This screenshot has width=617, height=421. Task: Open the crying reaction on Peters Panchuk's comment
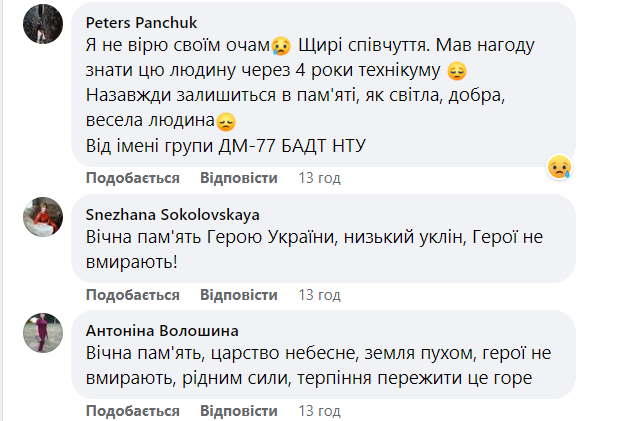point(559,167)
